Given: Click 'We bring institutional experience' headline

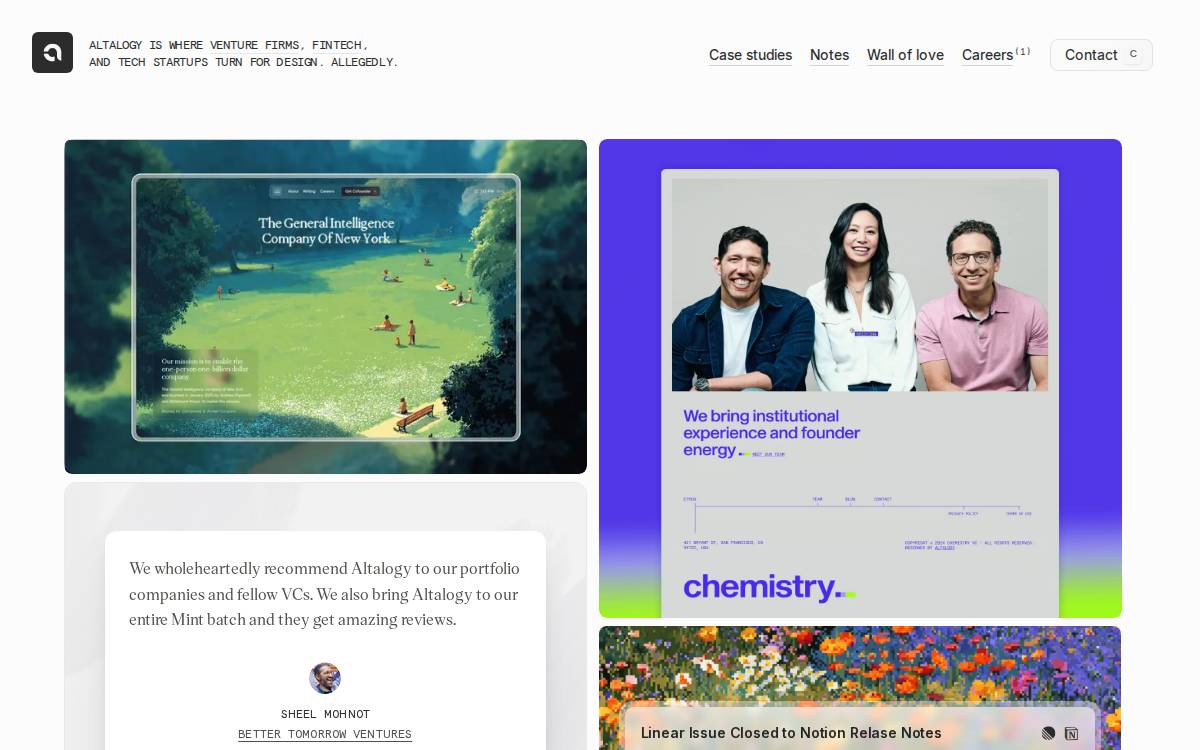Looking at the screenshot, I should click(x=771, y=433).
